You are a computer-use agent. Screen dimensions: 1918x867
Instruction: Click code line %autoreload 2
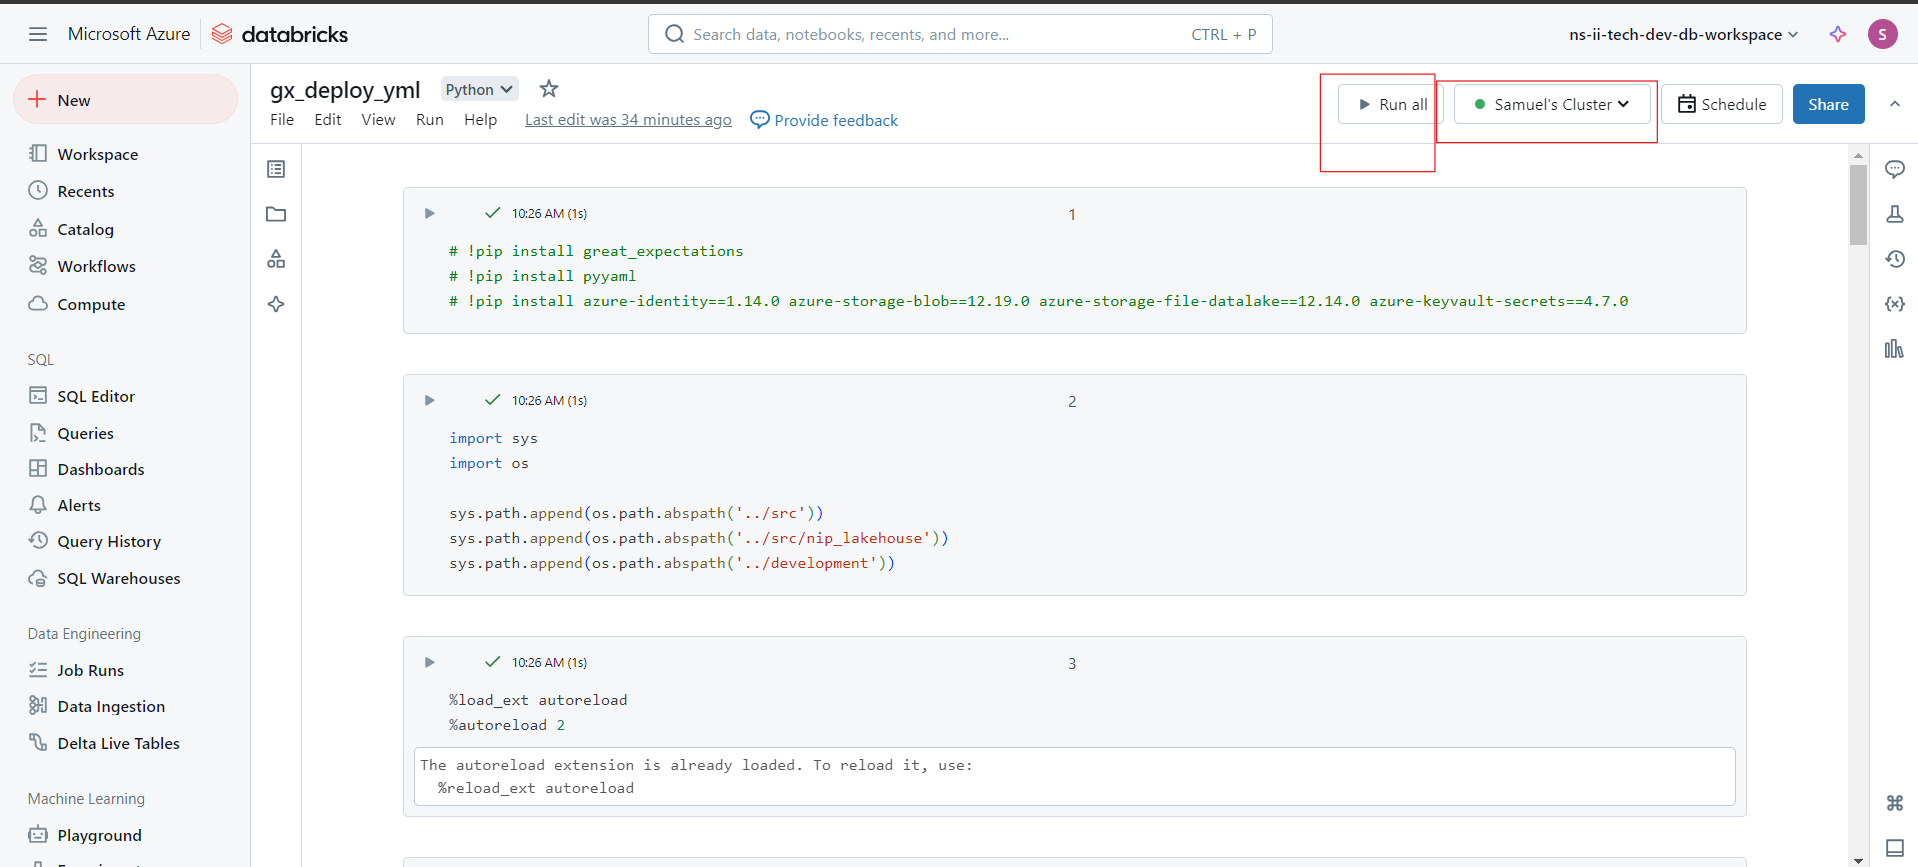point(506,725)
